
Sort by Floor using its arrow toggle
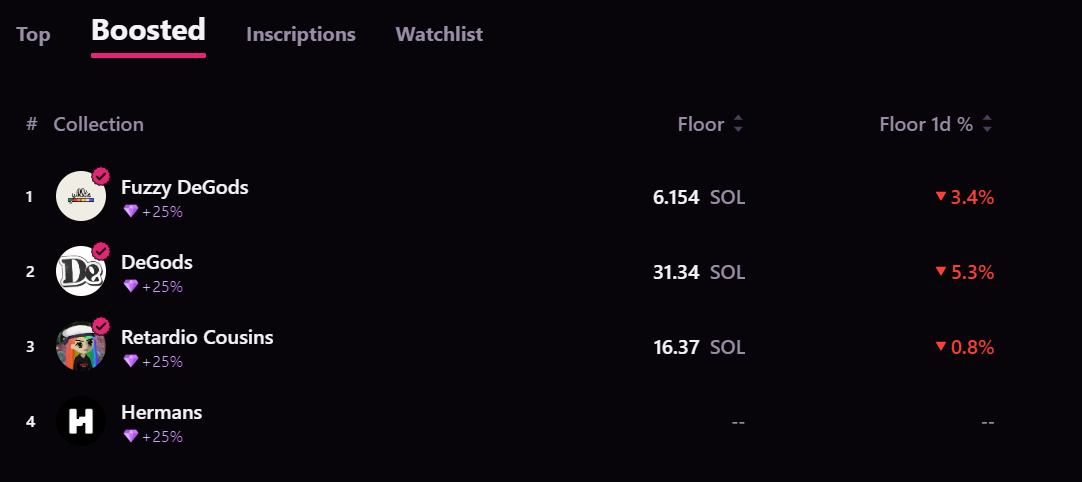(738, 124)
